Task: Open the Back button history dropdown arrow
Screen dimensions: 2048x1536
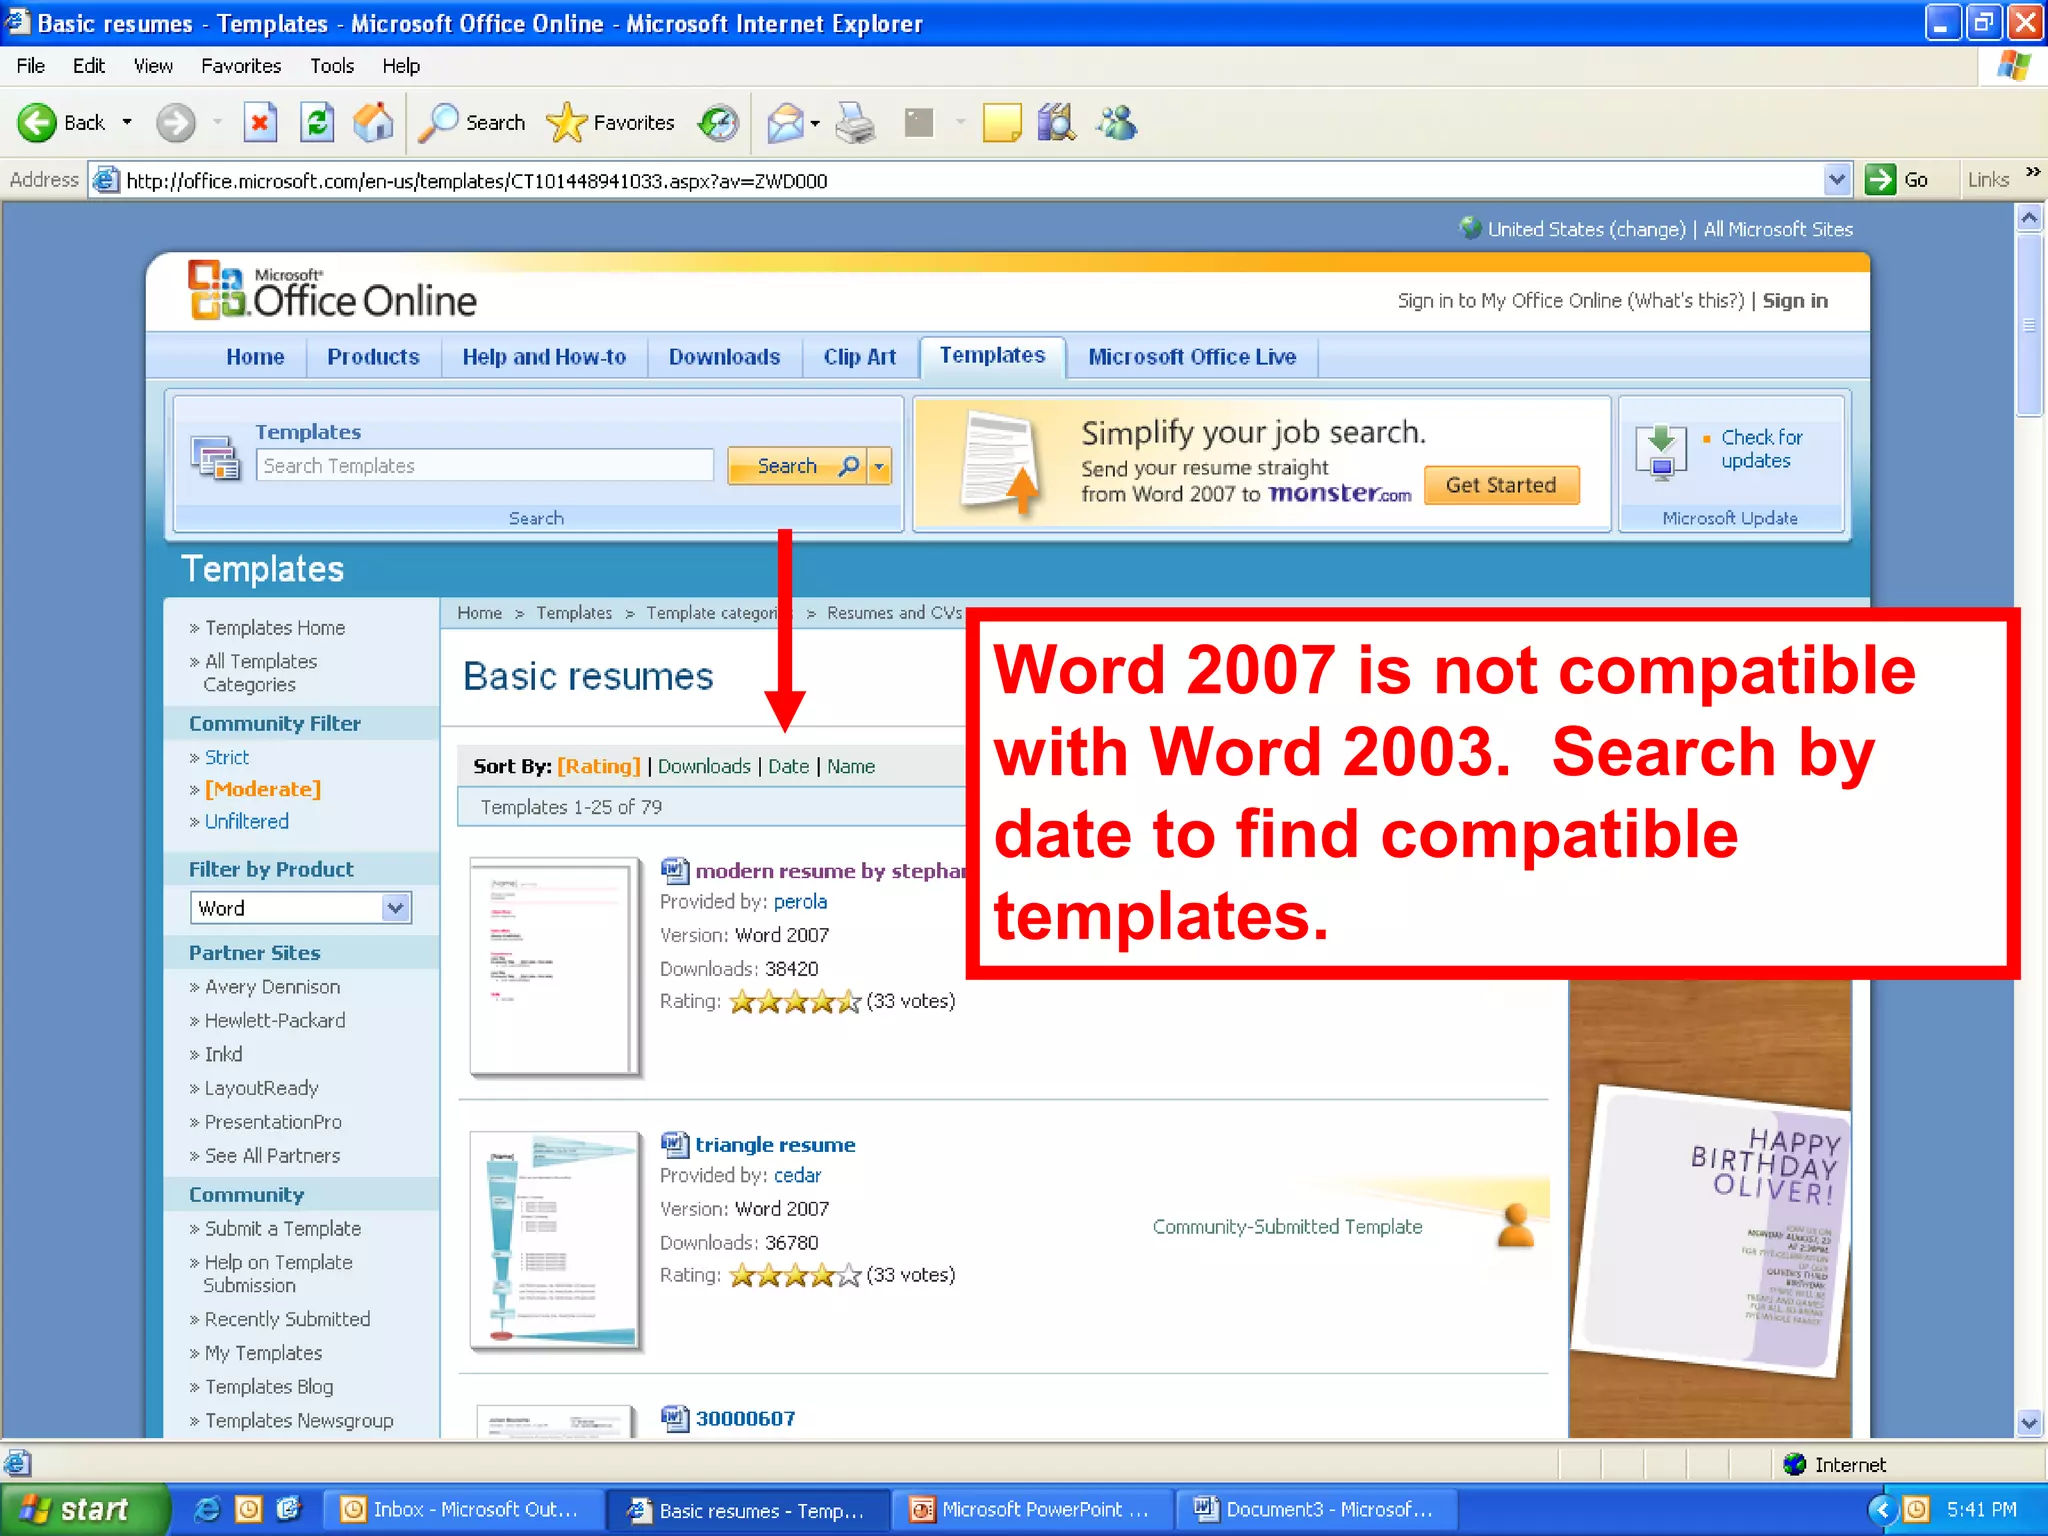Action: point(127,123)
